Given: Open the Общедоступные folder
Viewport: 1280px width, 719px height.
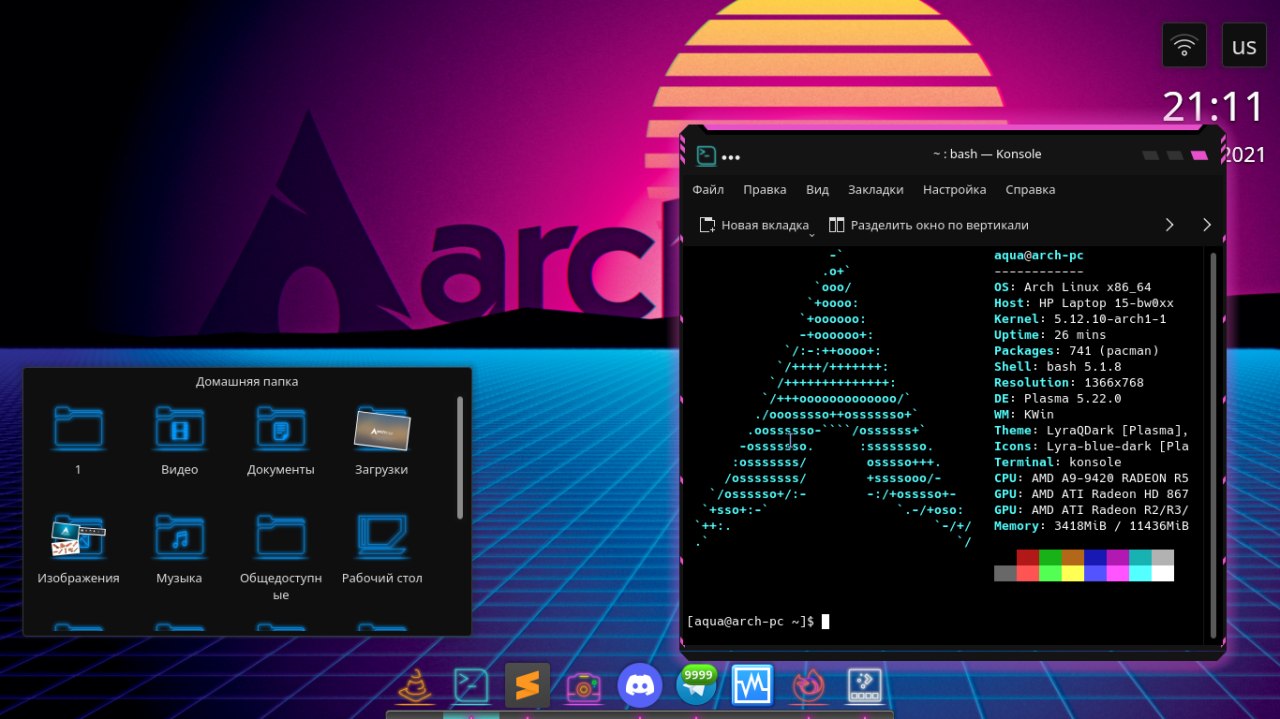Looking at the screenshot, I should (281, 555).
